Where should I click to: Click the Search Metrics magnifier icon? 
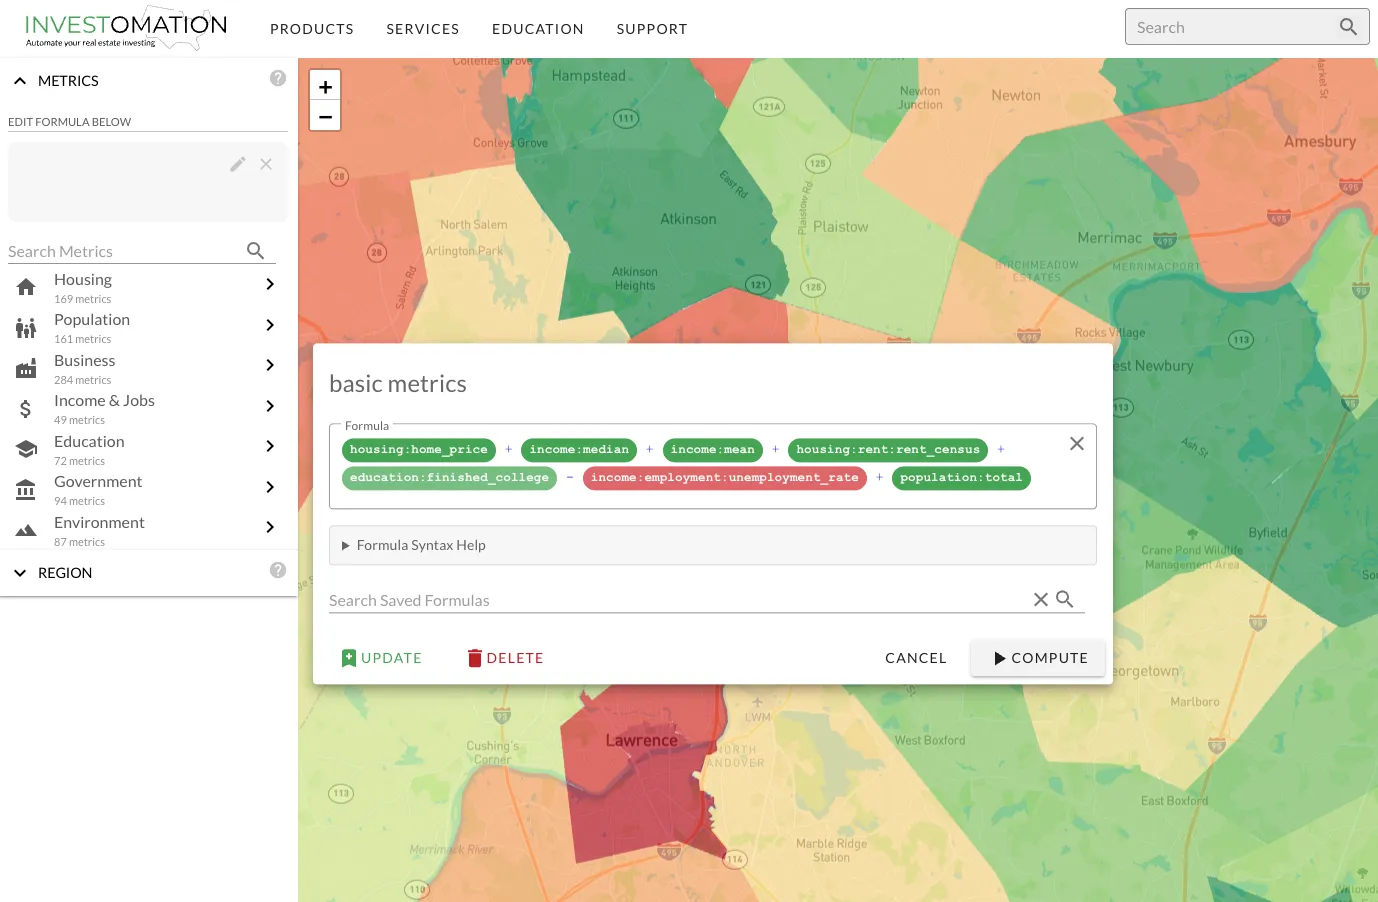pyautogui.click(x=255, y=251)
